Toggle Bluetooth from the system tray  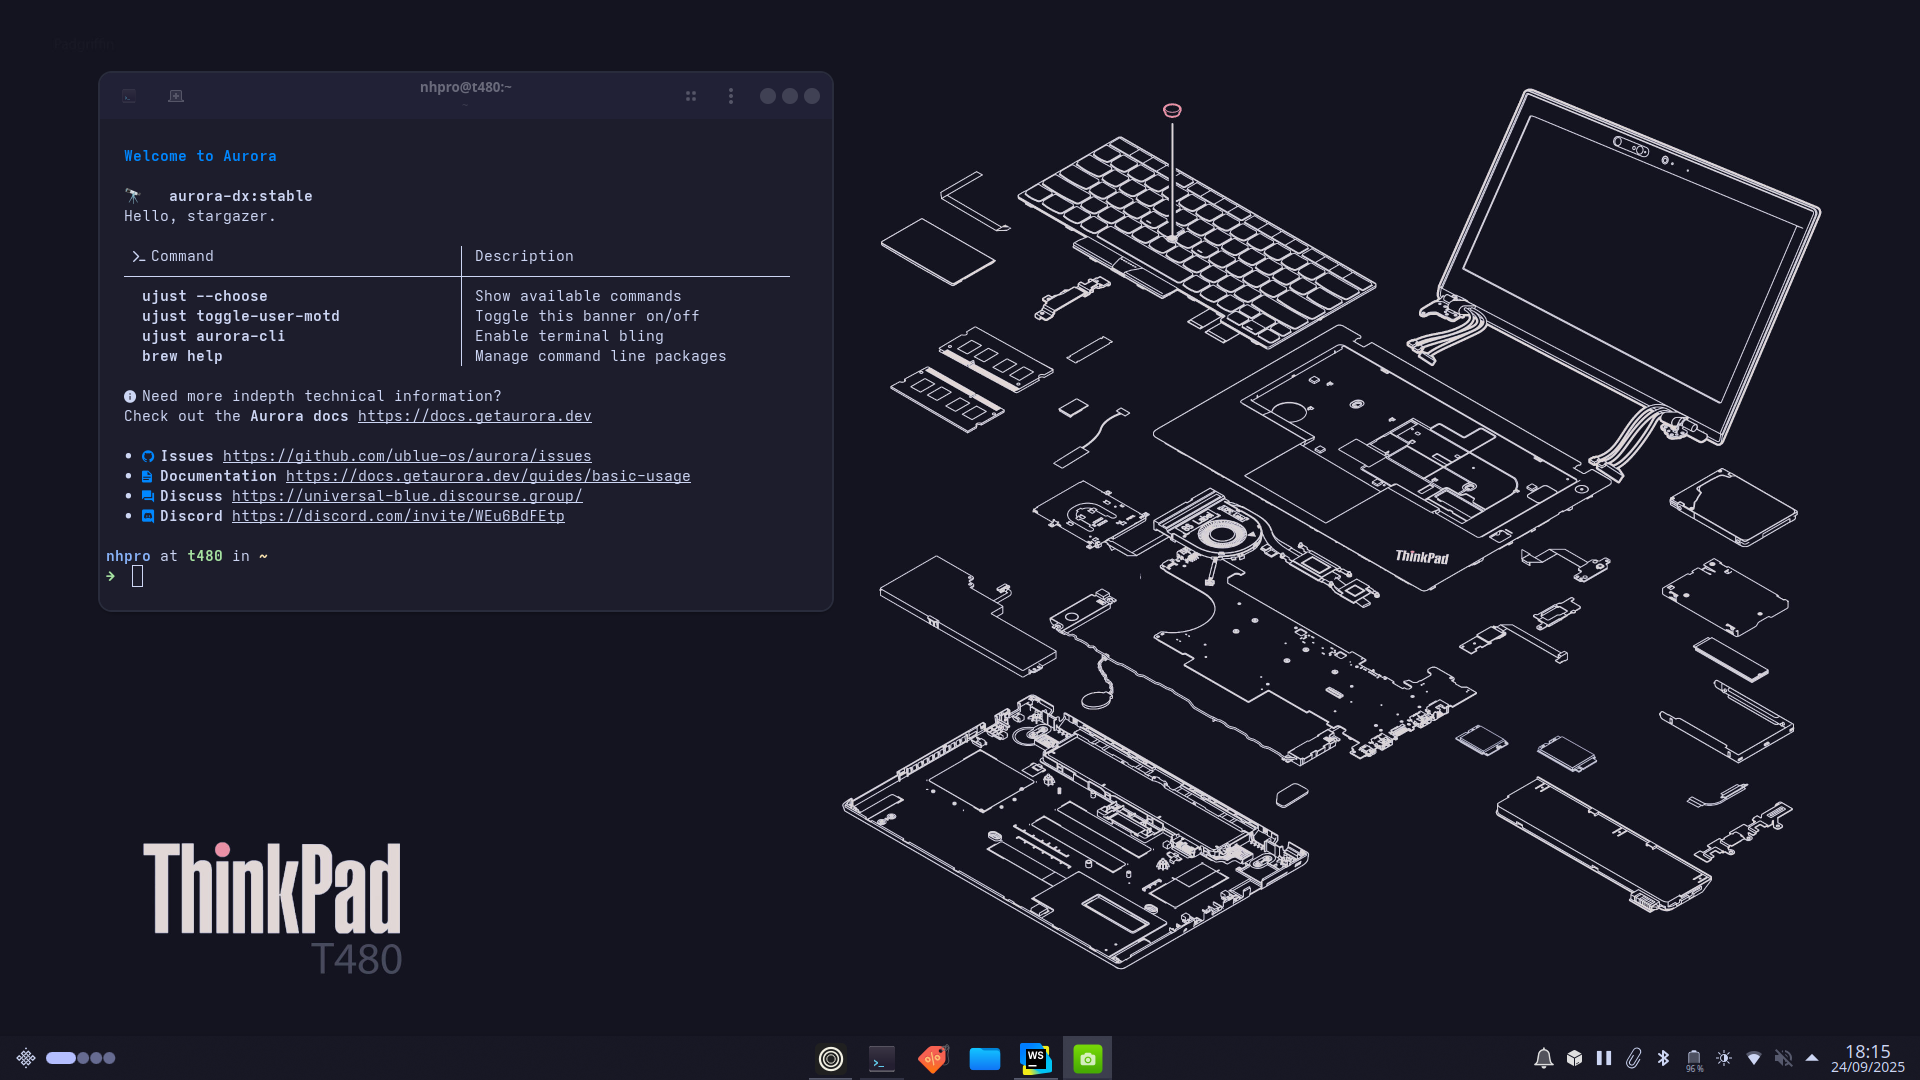[x=1663, y=1058]
